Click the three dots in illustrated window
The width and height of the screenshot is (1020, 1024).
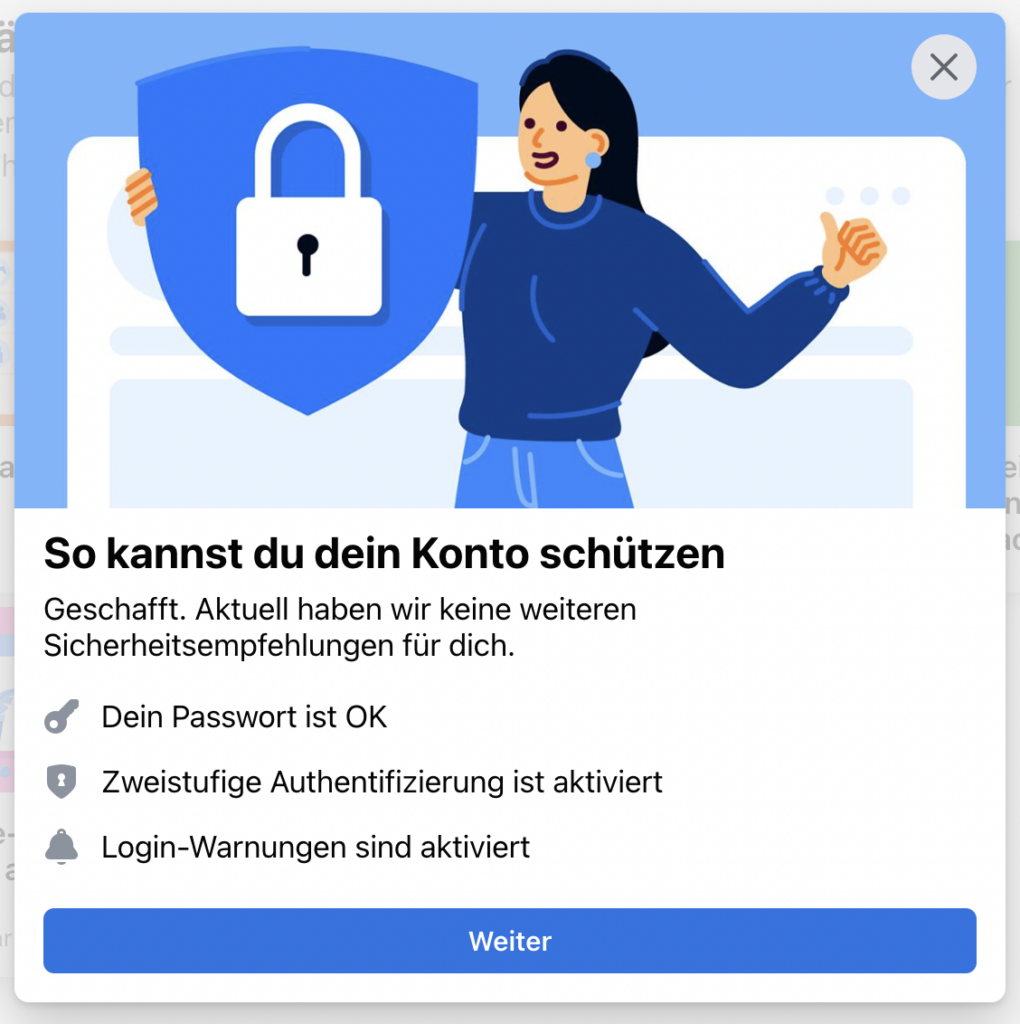point(868,195)
